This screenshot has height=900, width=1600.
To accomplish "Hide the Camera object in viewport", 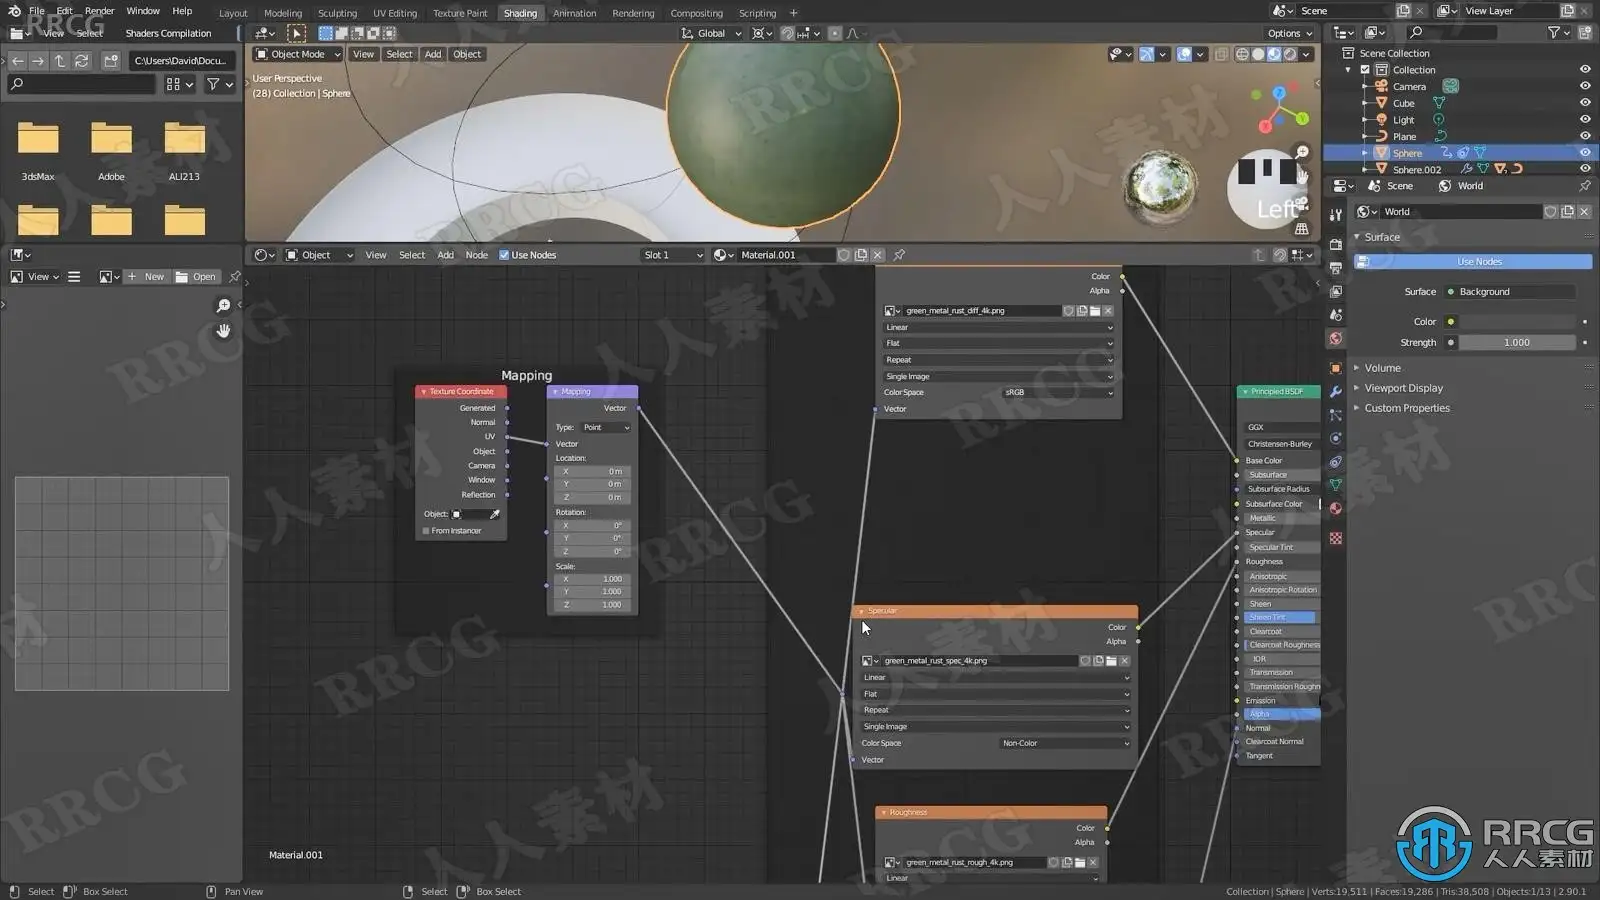I will pos(1585,87).
